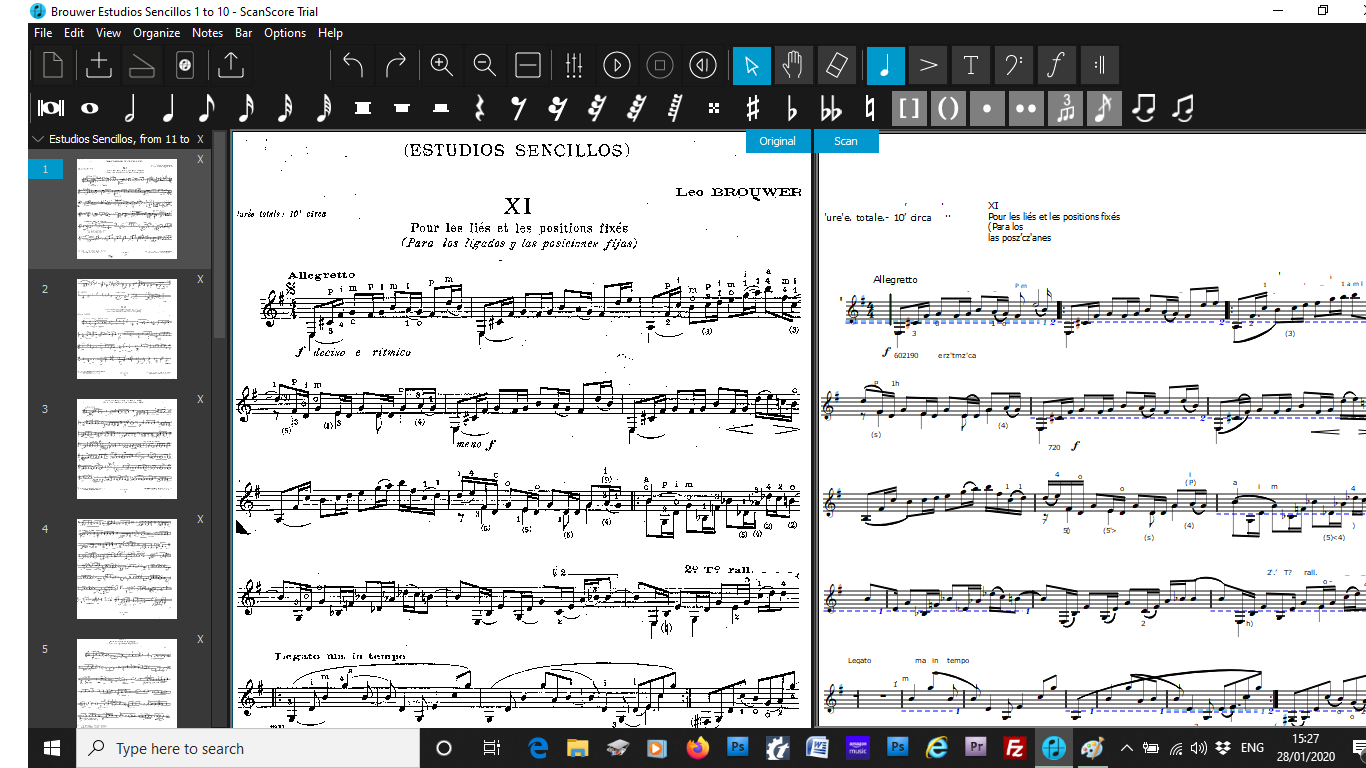Select the half note

[x=129, y=108]
